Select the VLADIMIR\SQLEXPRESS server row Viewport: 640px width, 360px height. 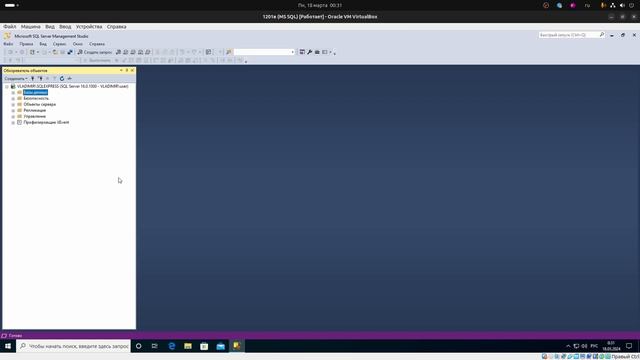(72, 87)
